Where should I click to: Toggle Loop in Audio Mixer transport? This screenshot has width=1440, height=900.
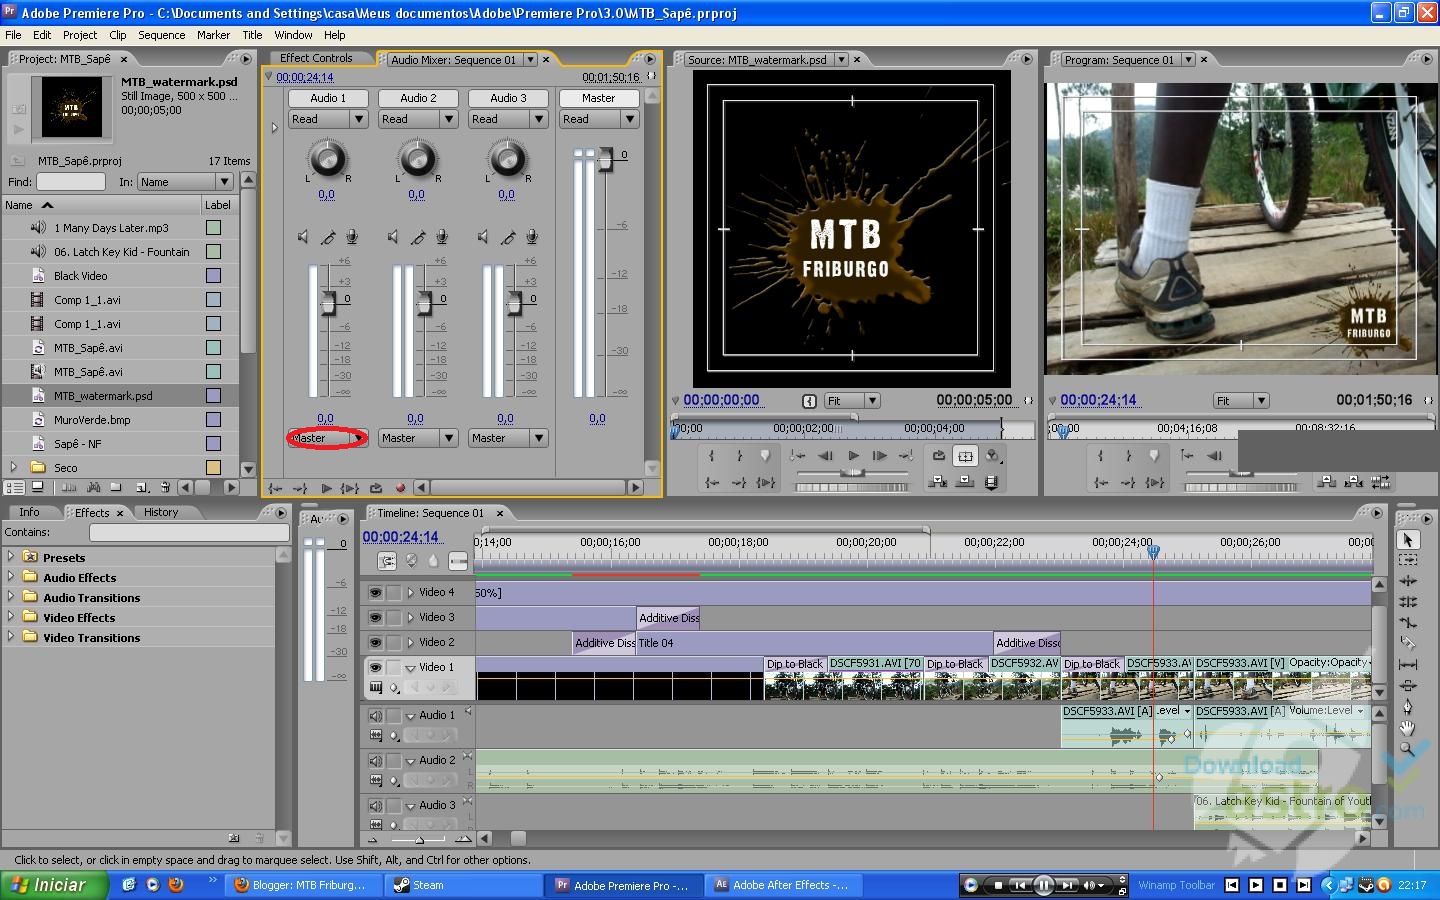[x=375, y=488]
